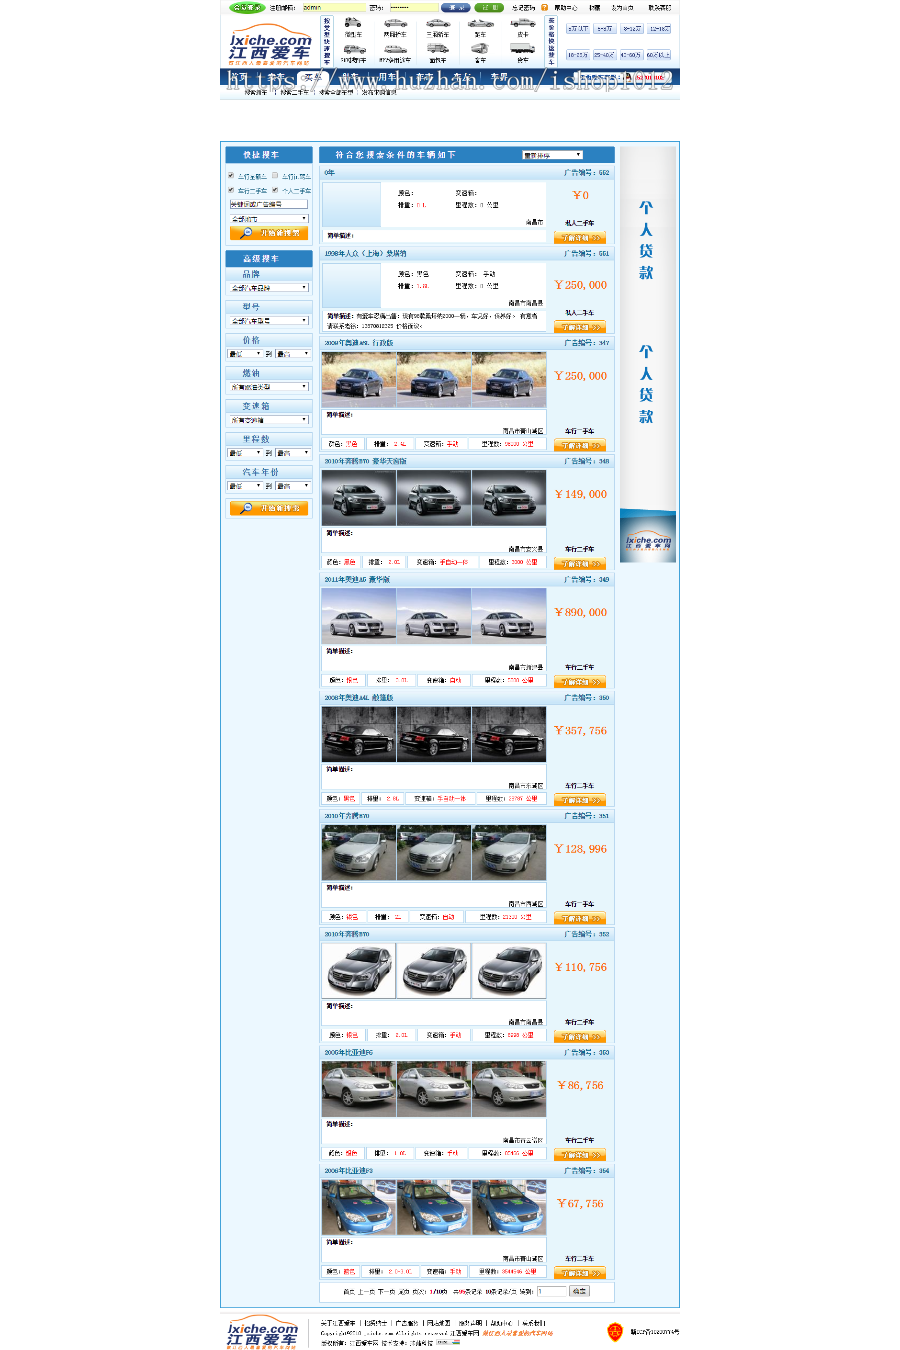This screenshot has height=1350, width=900.
Task: View details of ¥67,756 比亚迪F3 listing
Action: [x=580, y=1273]
